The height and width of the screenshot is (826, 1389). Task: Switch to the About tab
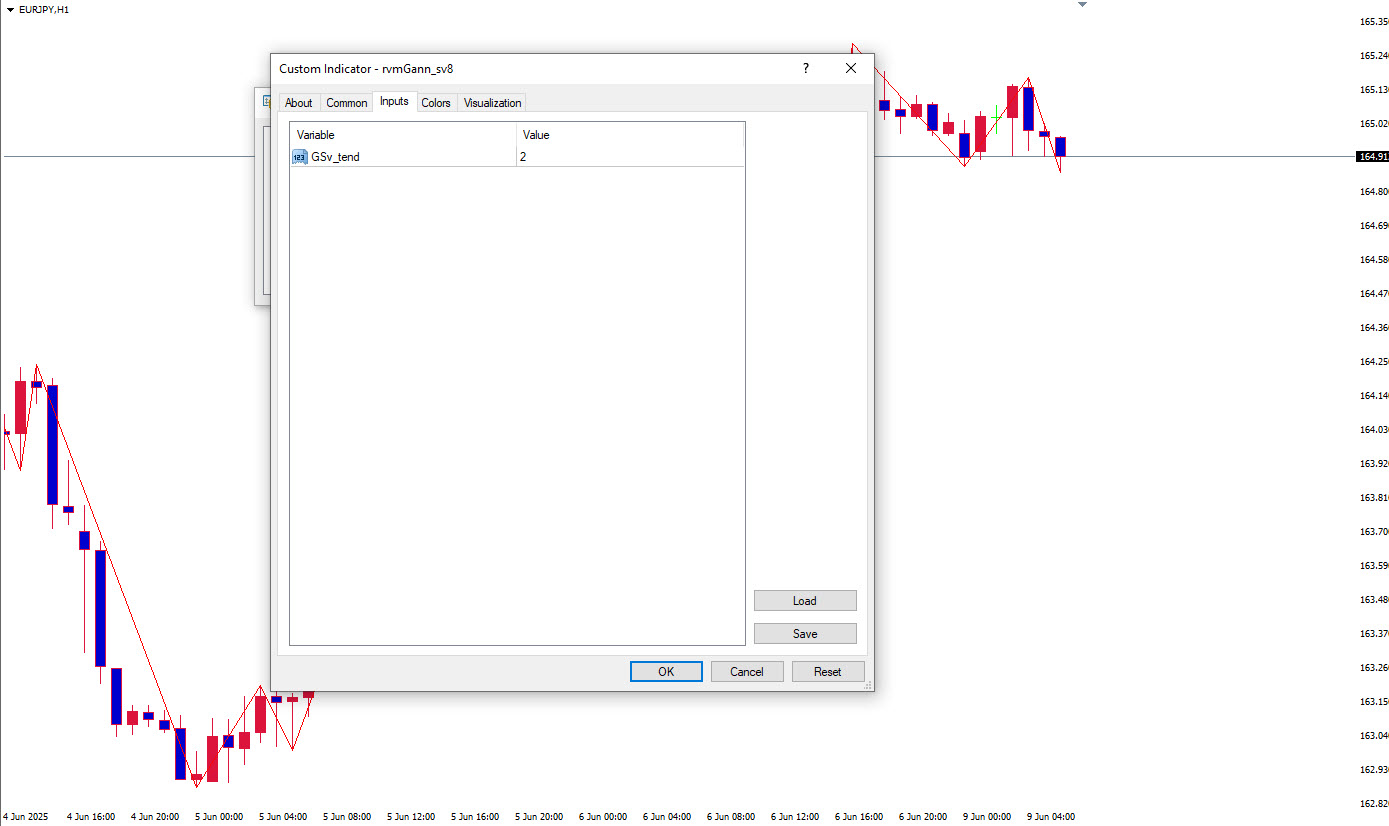pyautogui.click(x=298, y=103)
